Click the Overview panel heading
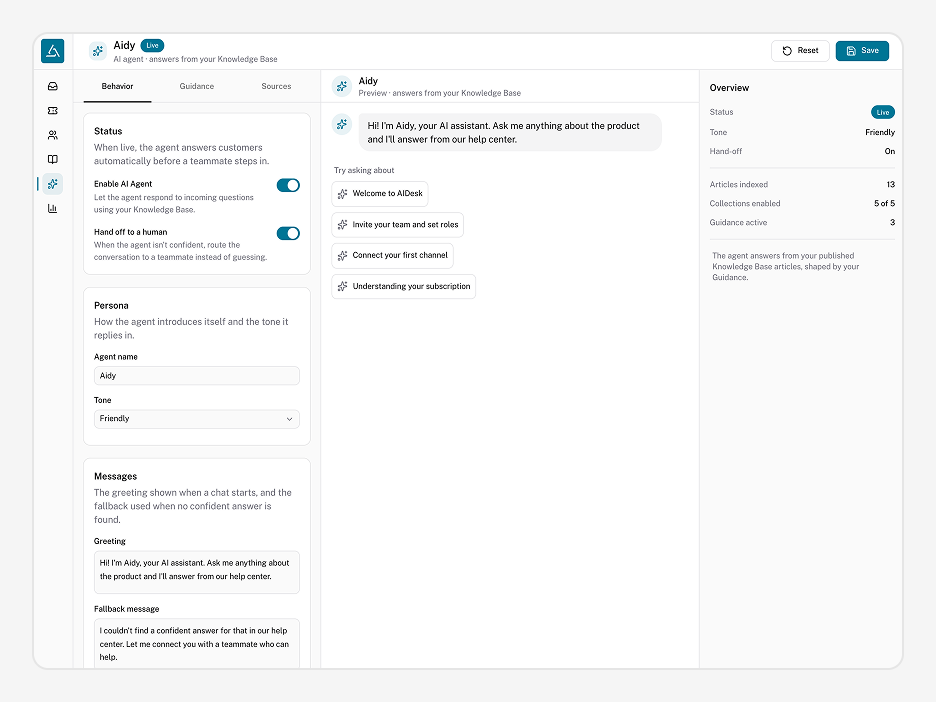 tap(729, 88)
